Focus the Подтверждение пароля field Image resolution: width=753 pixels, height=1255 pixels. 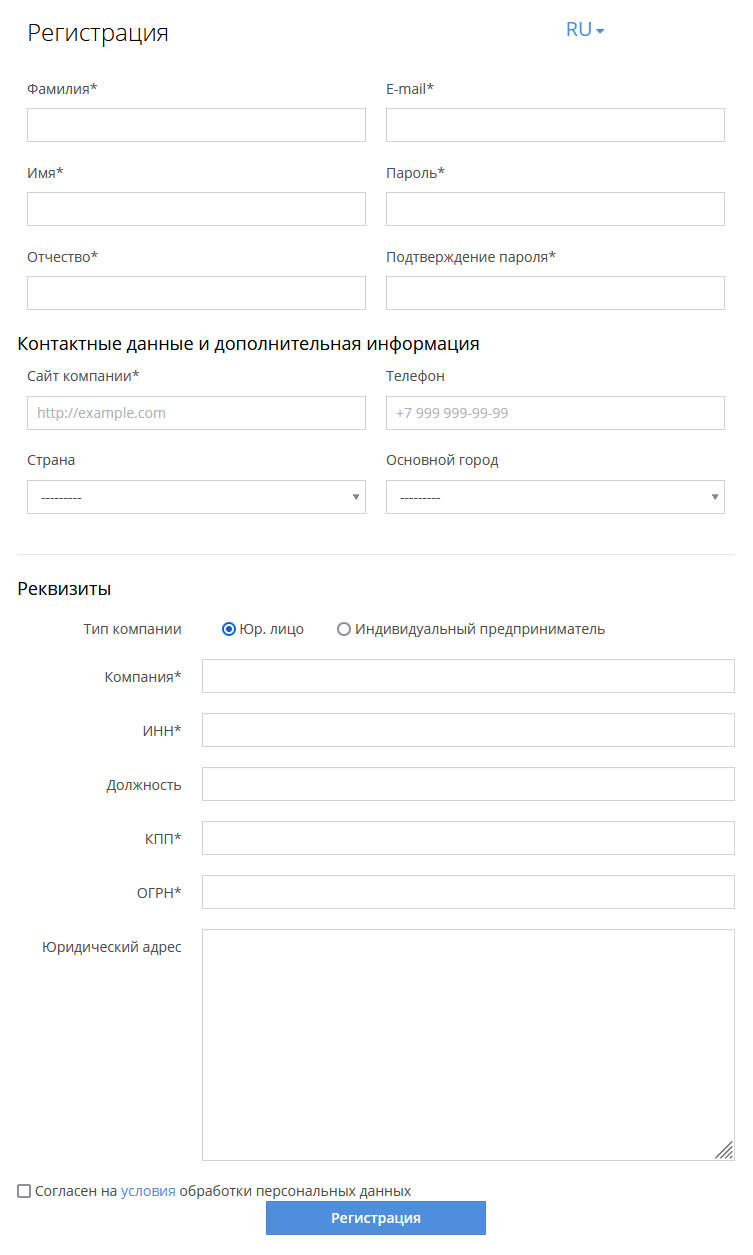tap(555, 293)
